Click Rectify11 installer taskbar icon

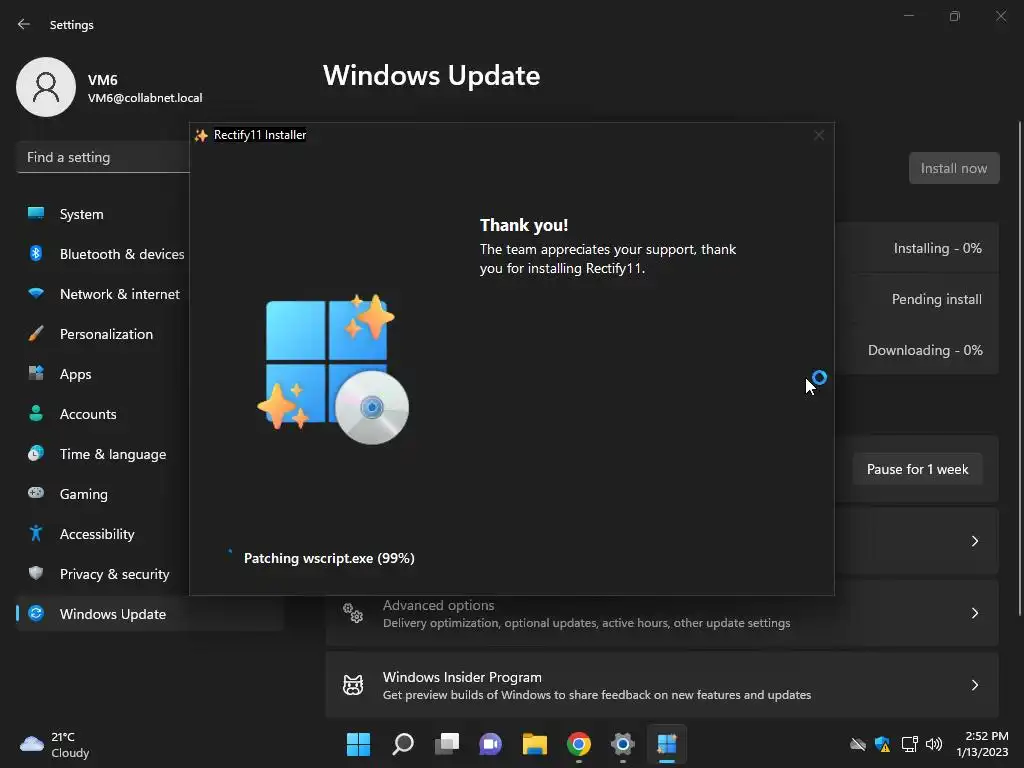coord(667,744)
